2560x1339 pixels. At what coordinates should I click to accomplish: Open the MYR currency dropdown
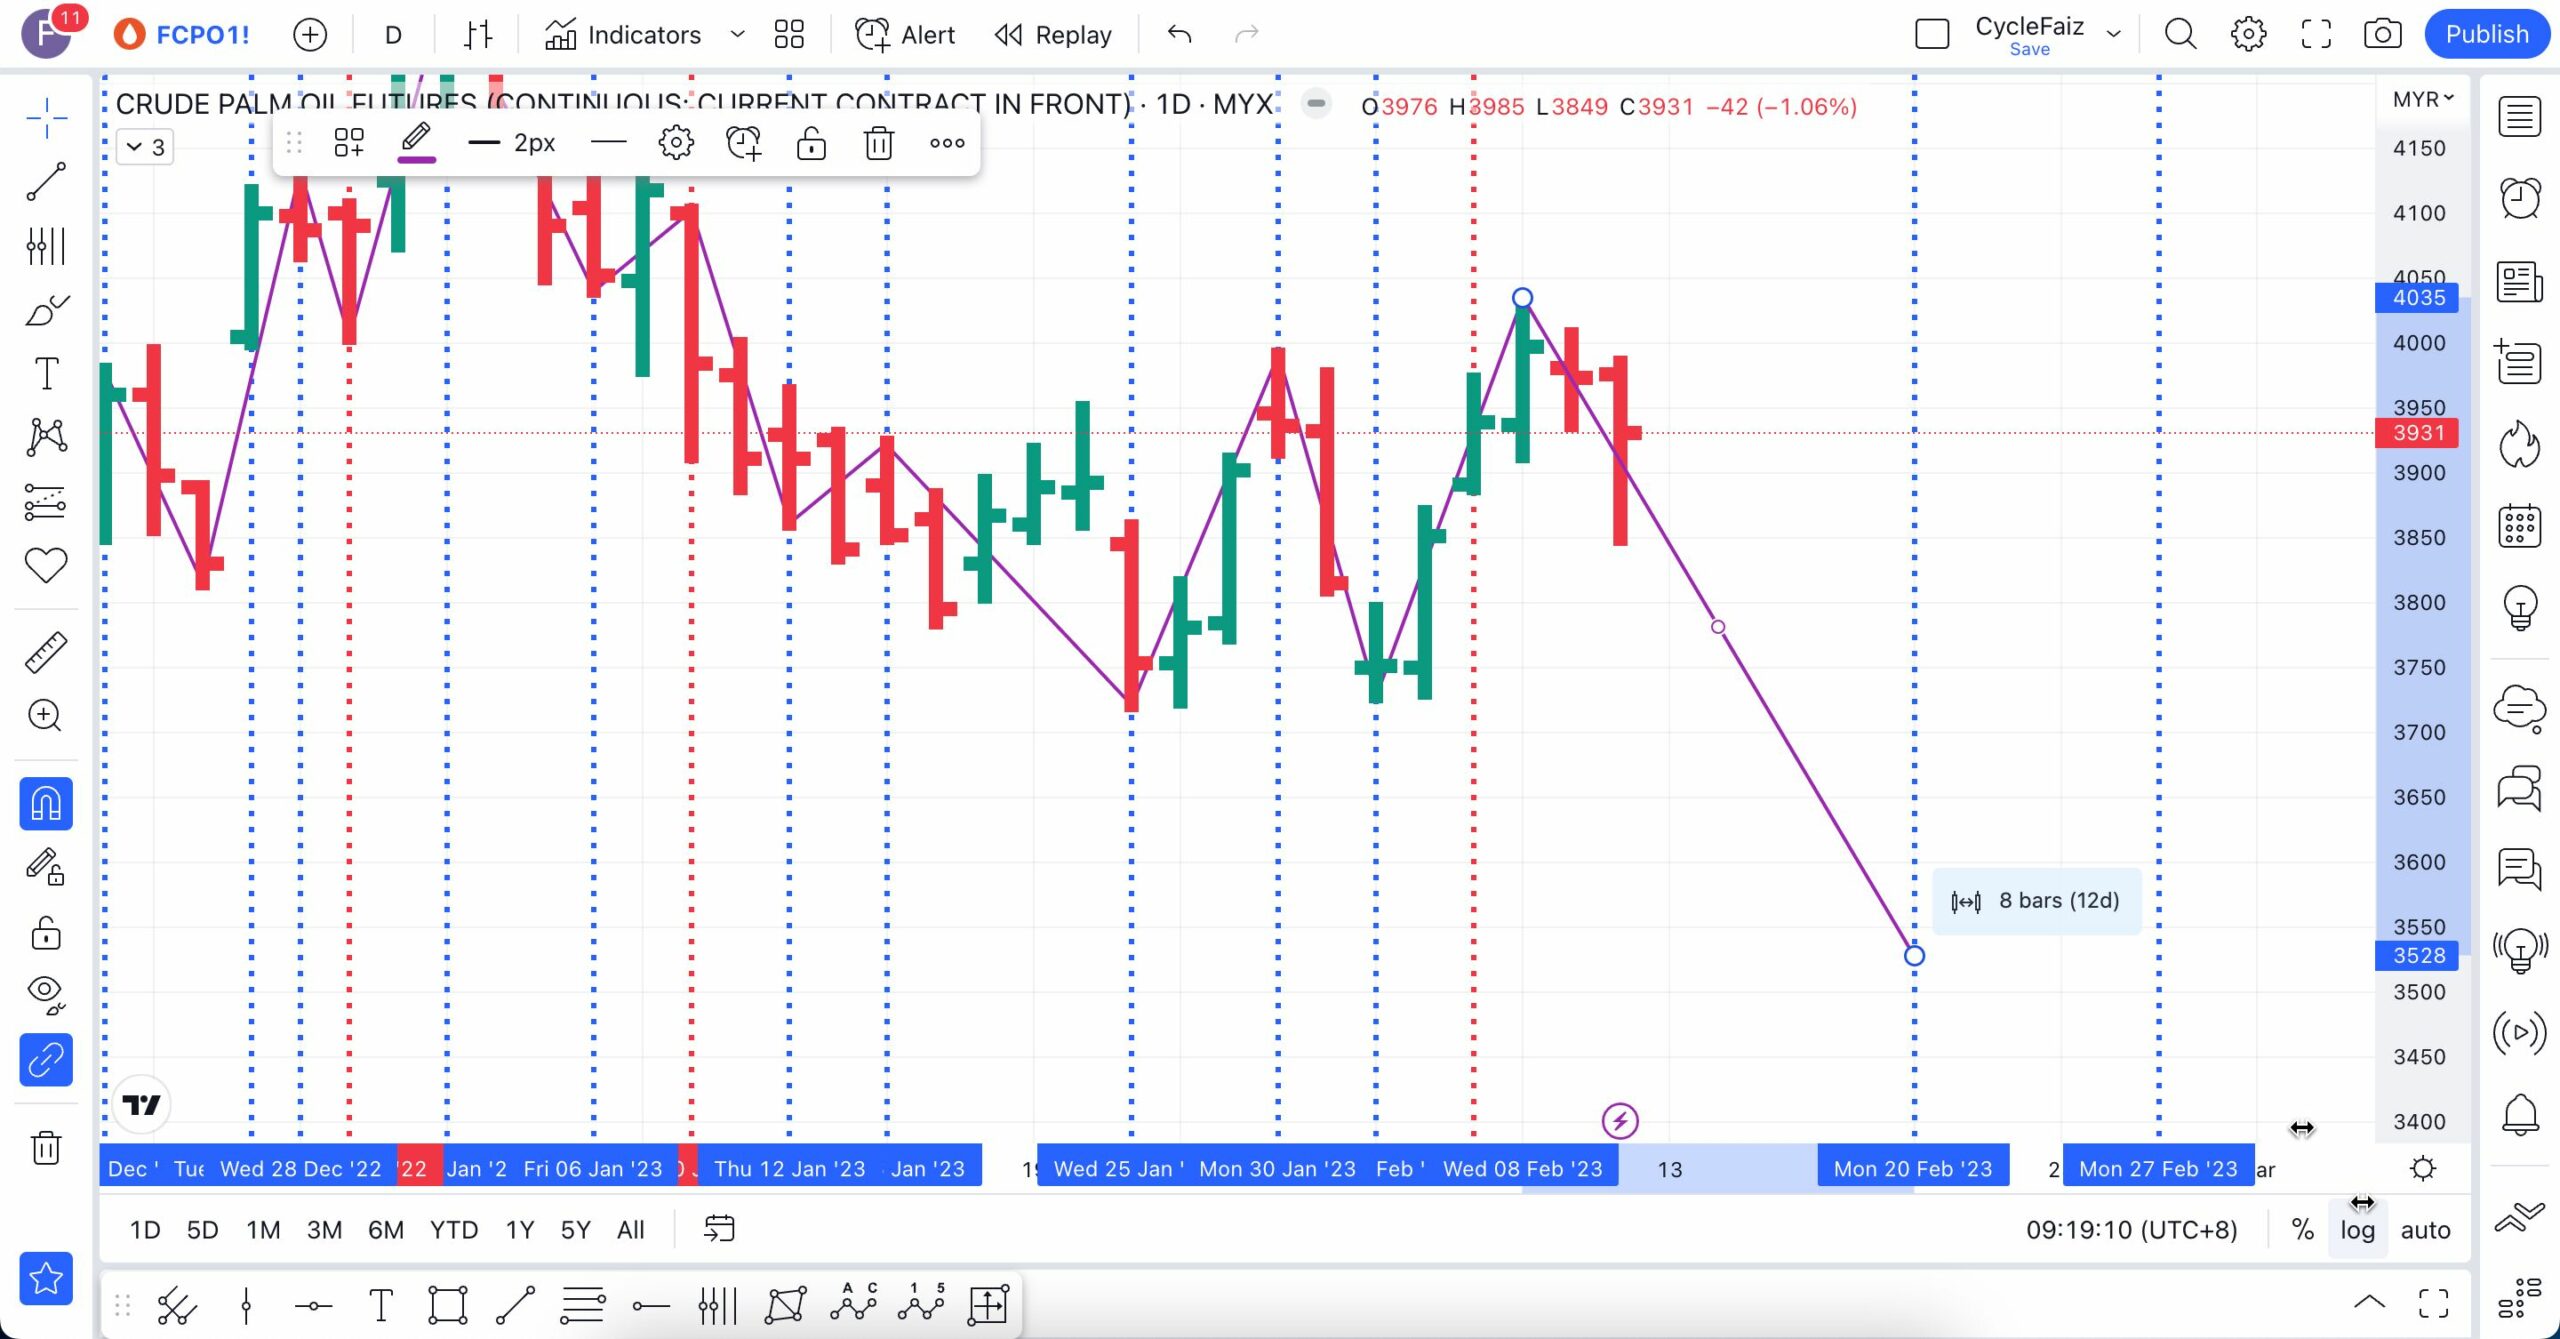point(2423,99)
